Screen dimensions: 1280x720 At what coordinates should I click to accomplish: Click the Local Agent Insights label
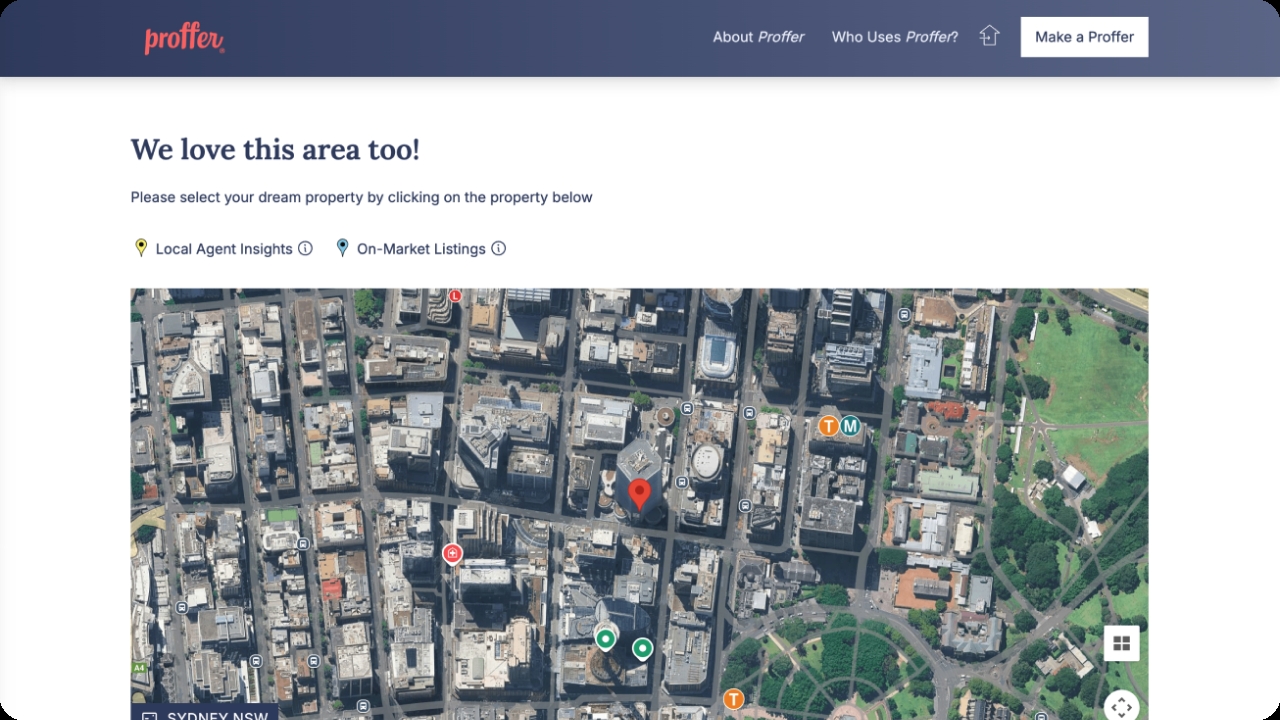click(224, 249)
